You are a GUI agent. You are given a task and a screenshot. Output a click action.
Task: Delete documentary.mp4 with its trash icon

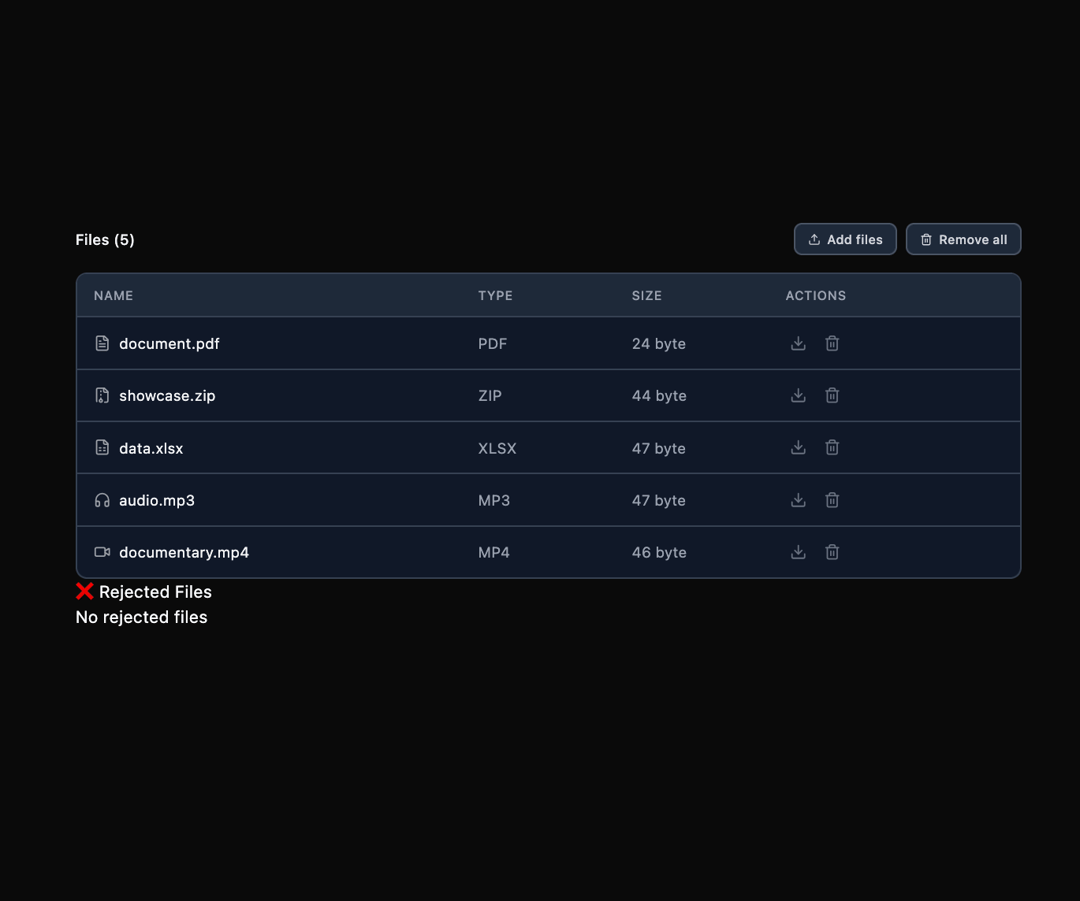coord(832,552)
